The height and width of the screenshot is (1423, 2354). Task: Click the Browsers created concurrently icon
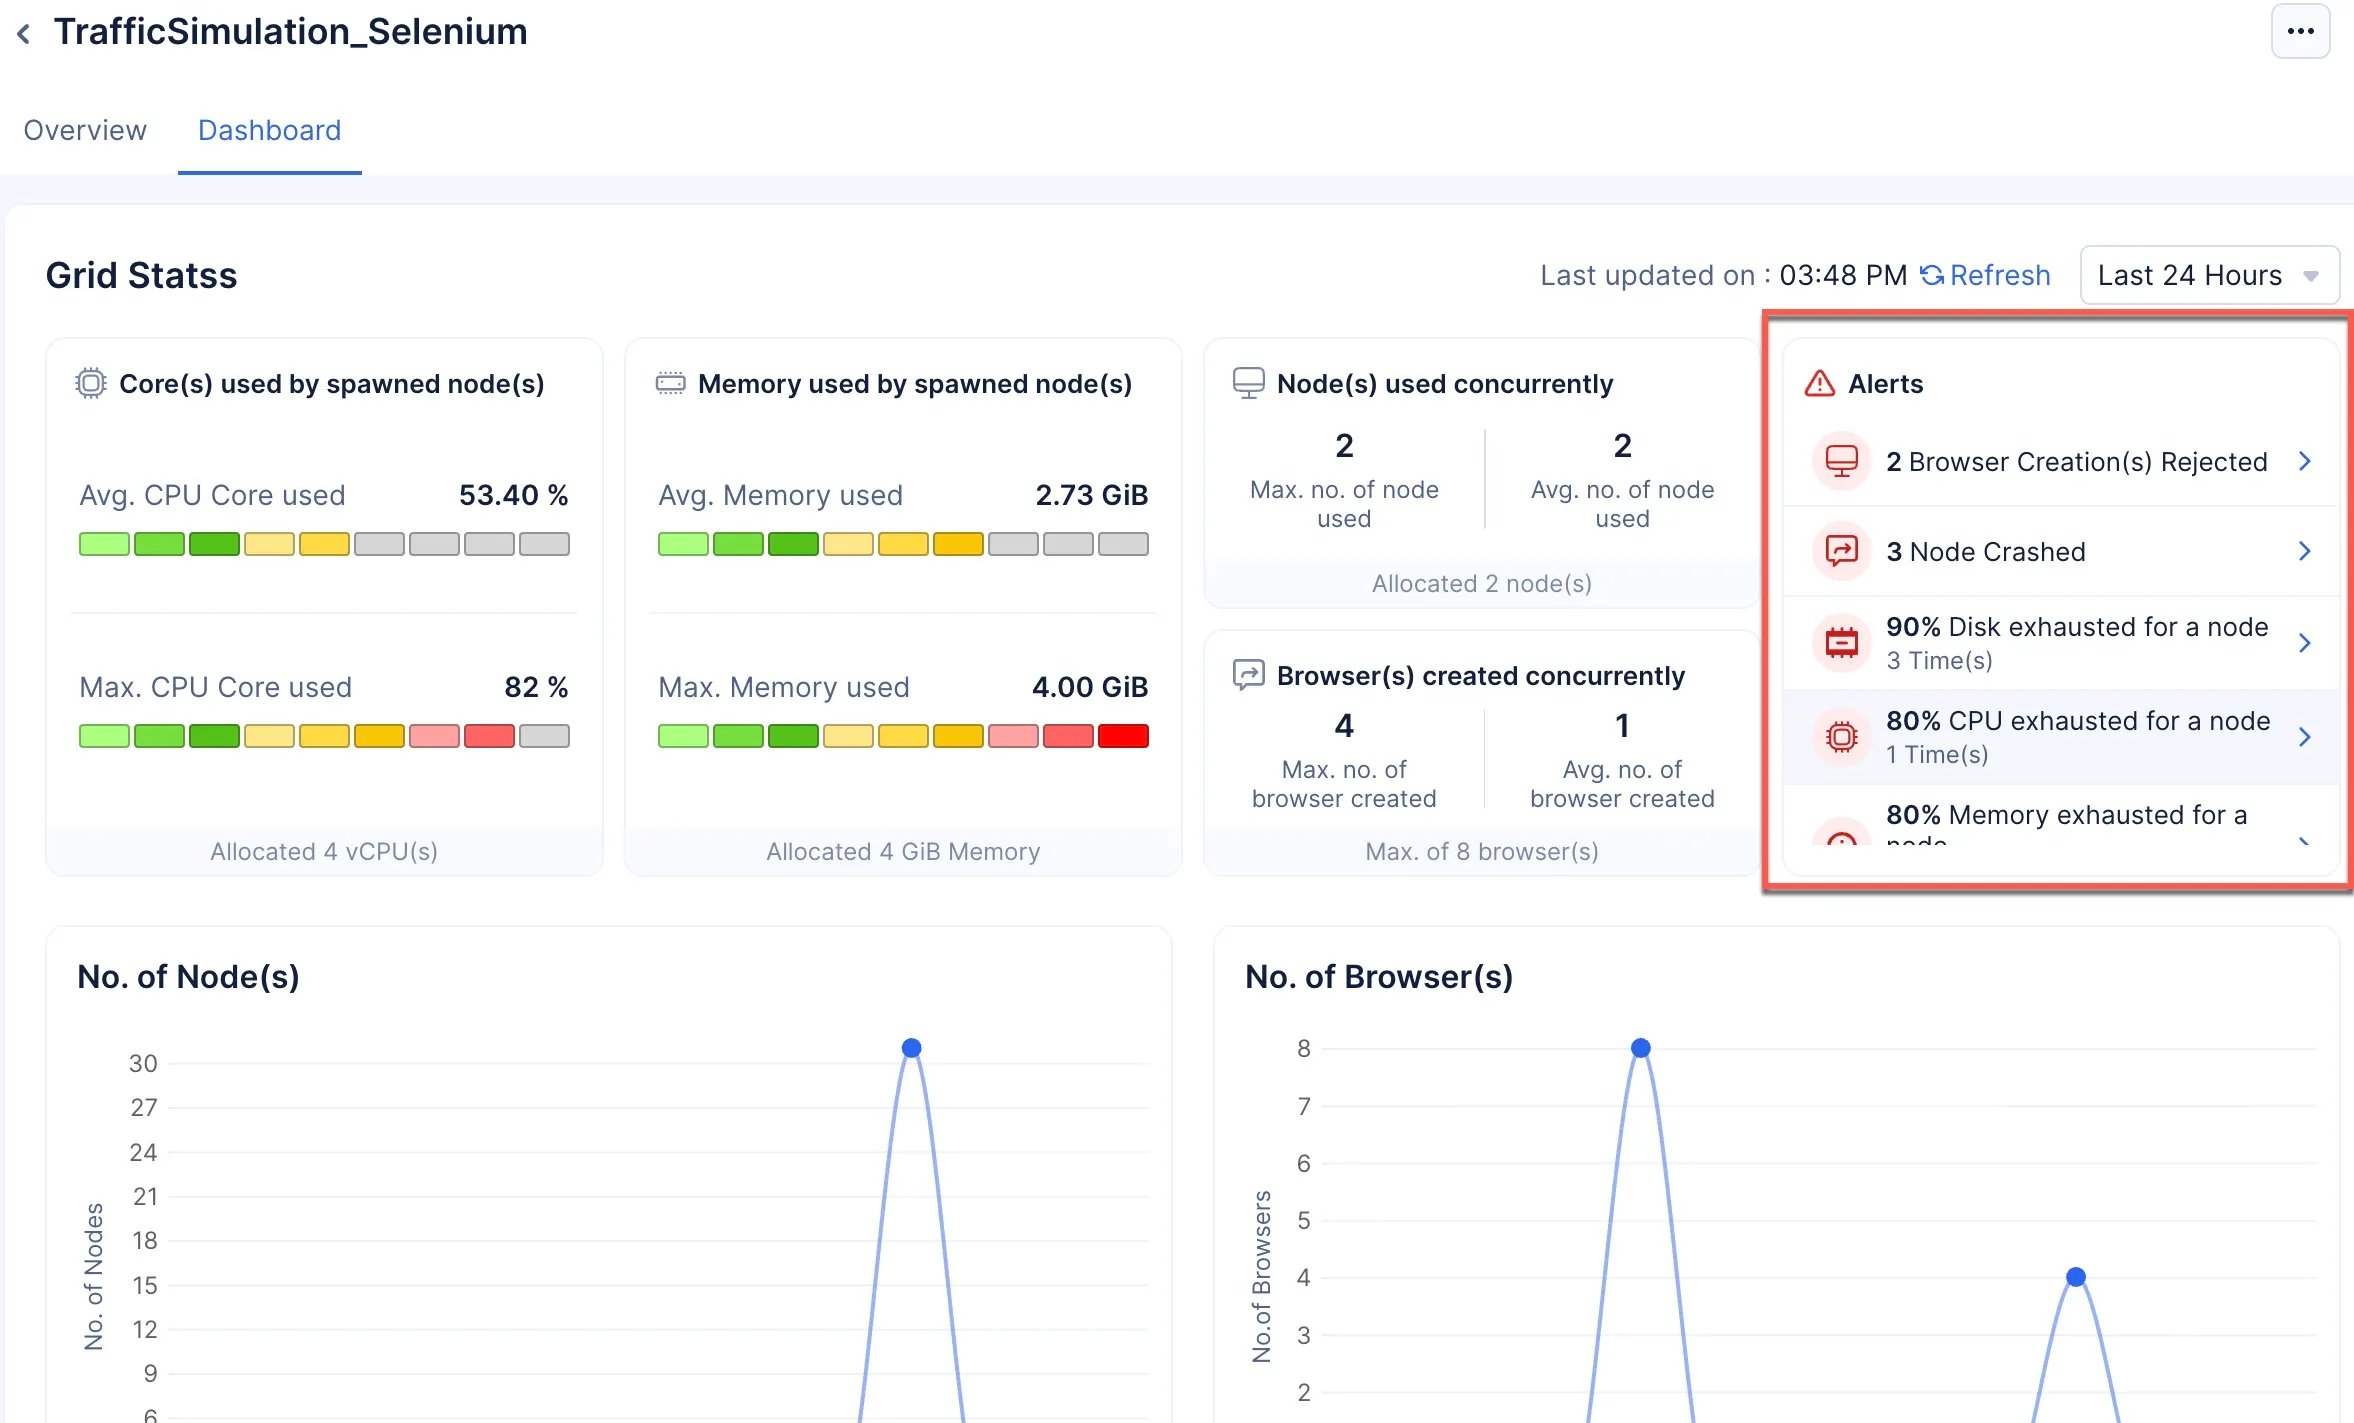point(1248,675)
